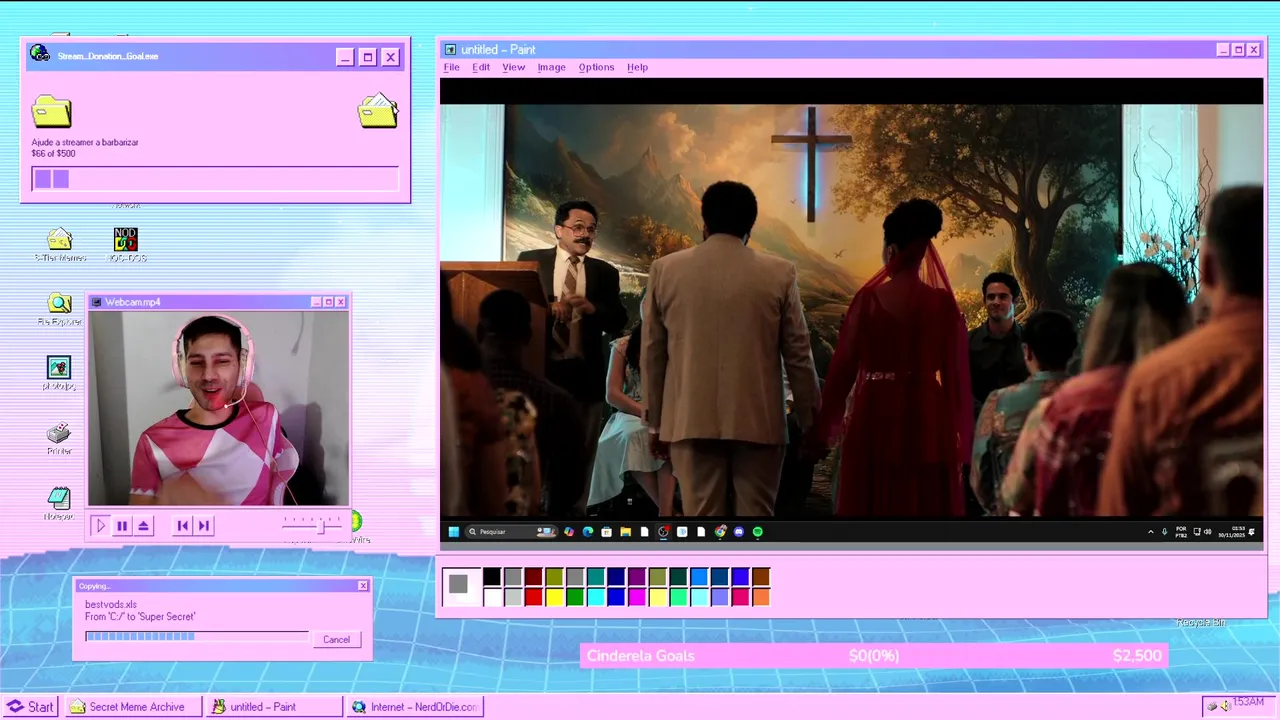Click the 1:53AM clock in system tray
Screen dimensions: 1280x720
[x=1248, y=703]
